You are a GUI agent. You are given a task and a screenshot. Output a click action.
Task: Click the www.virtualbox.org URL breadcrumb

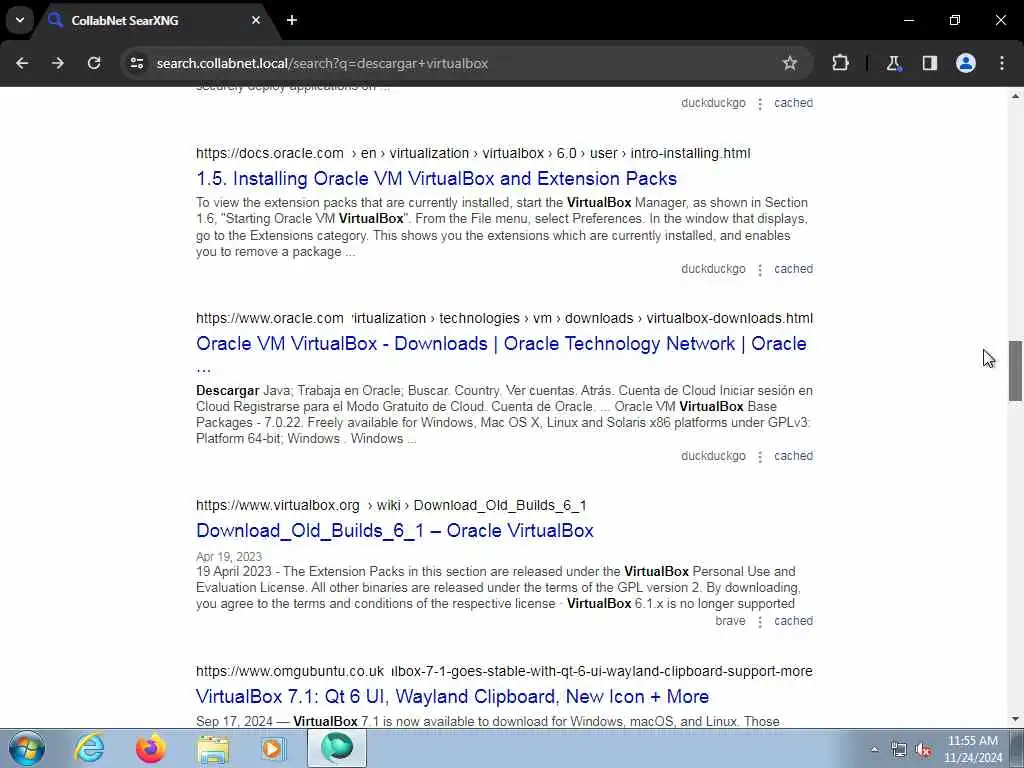pyautogui.click(x=391, y=505)
